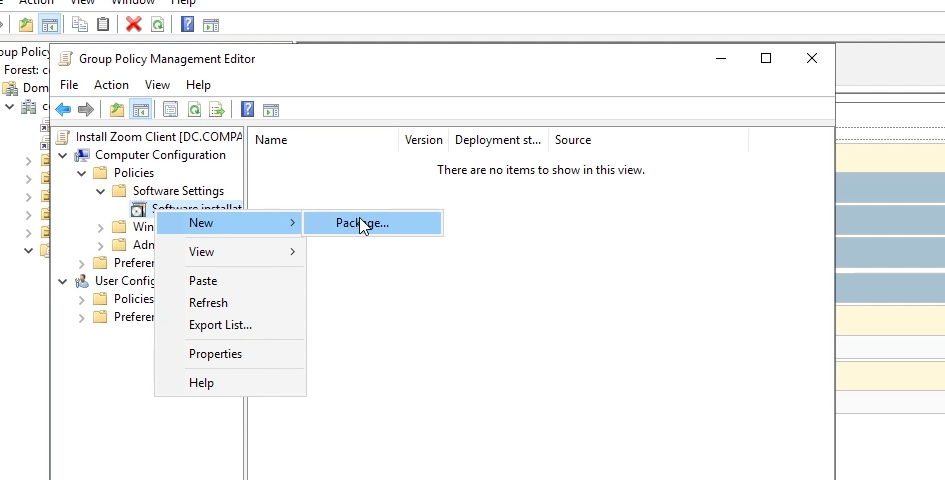Click the blue Back arrow in Editor toolbar
This screenshot has height=480, width=945.
click(63, 110)
